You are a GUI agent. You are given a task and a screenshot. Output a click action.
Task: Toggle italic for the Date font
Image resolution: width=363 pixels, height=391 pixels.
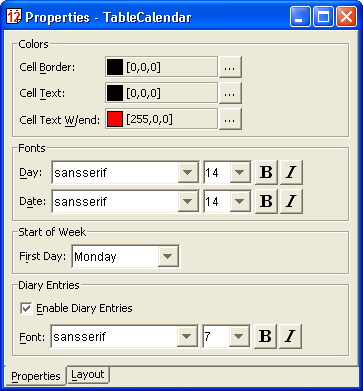point(291,201)
